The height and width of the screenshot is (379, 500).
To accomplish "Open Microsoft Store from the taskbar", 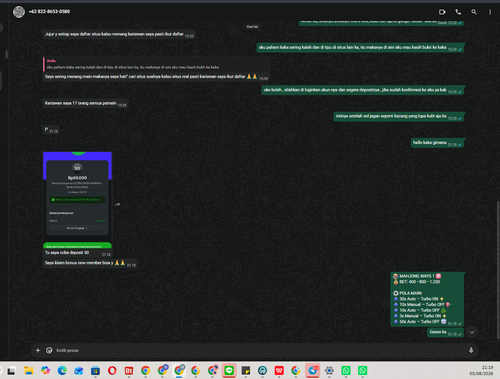I will click(95, 371).
